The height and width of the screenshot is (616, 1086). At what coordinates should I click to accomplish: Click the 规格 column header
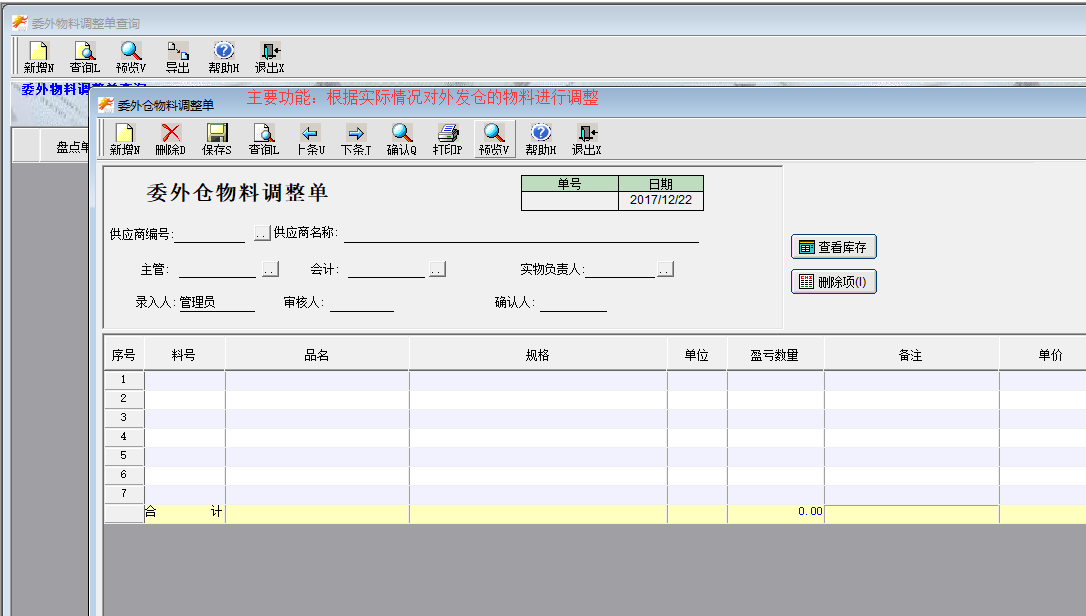[538, 355]
